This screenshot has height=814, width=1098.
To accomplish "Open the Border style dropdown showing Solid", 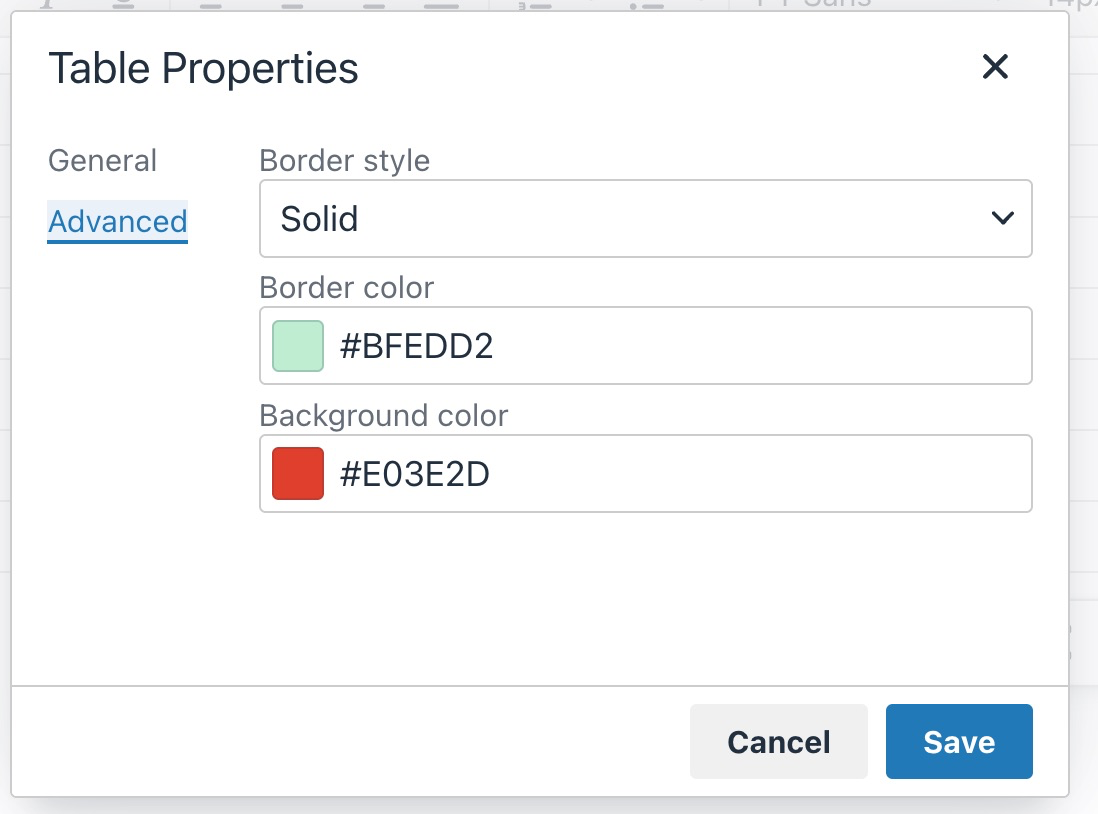I will pyautogui.click(x=645, y=218).
